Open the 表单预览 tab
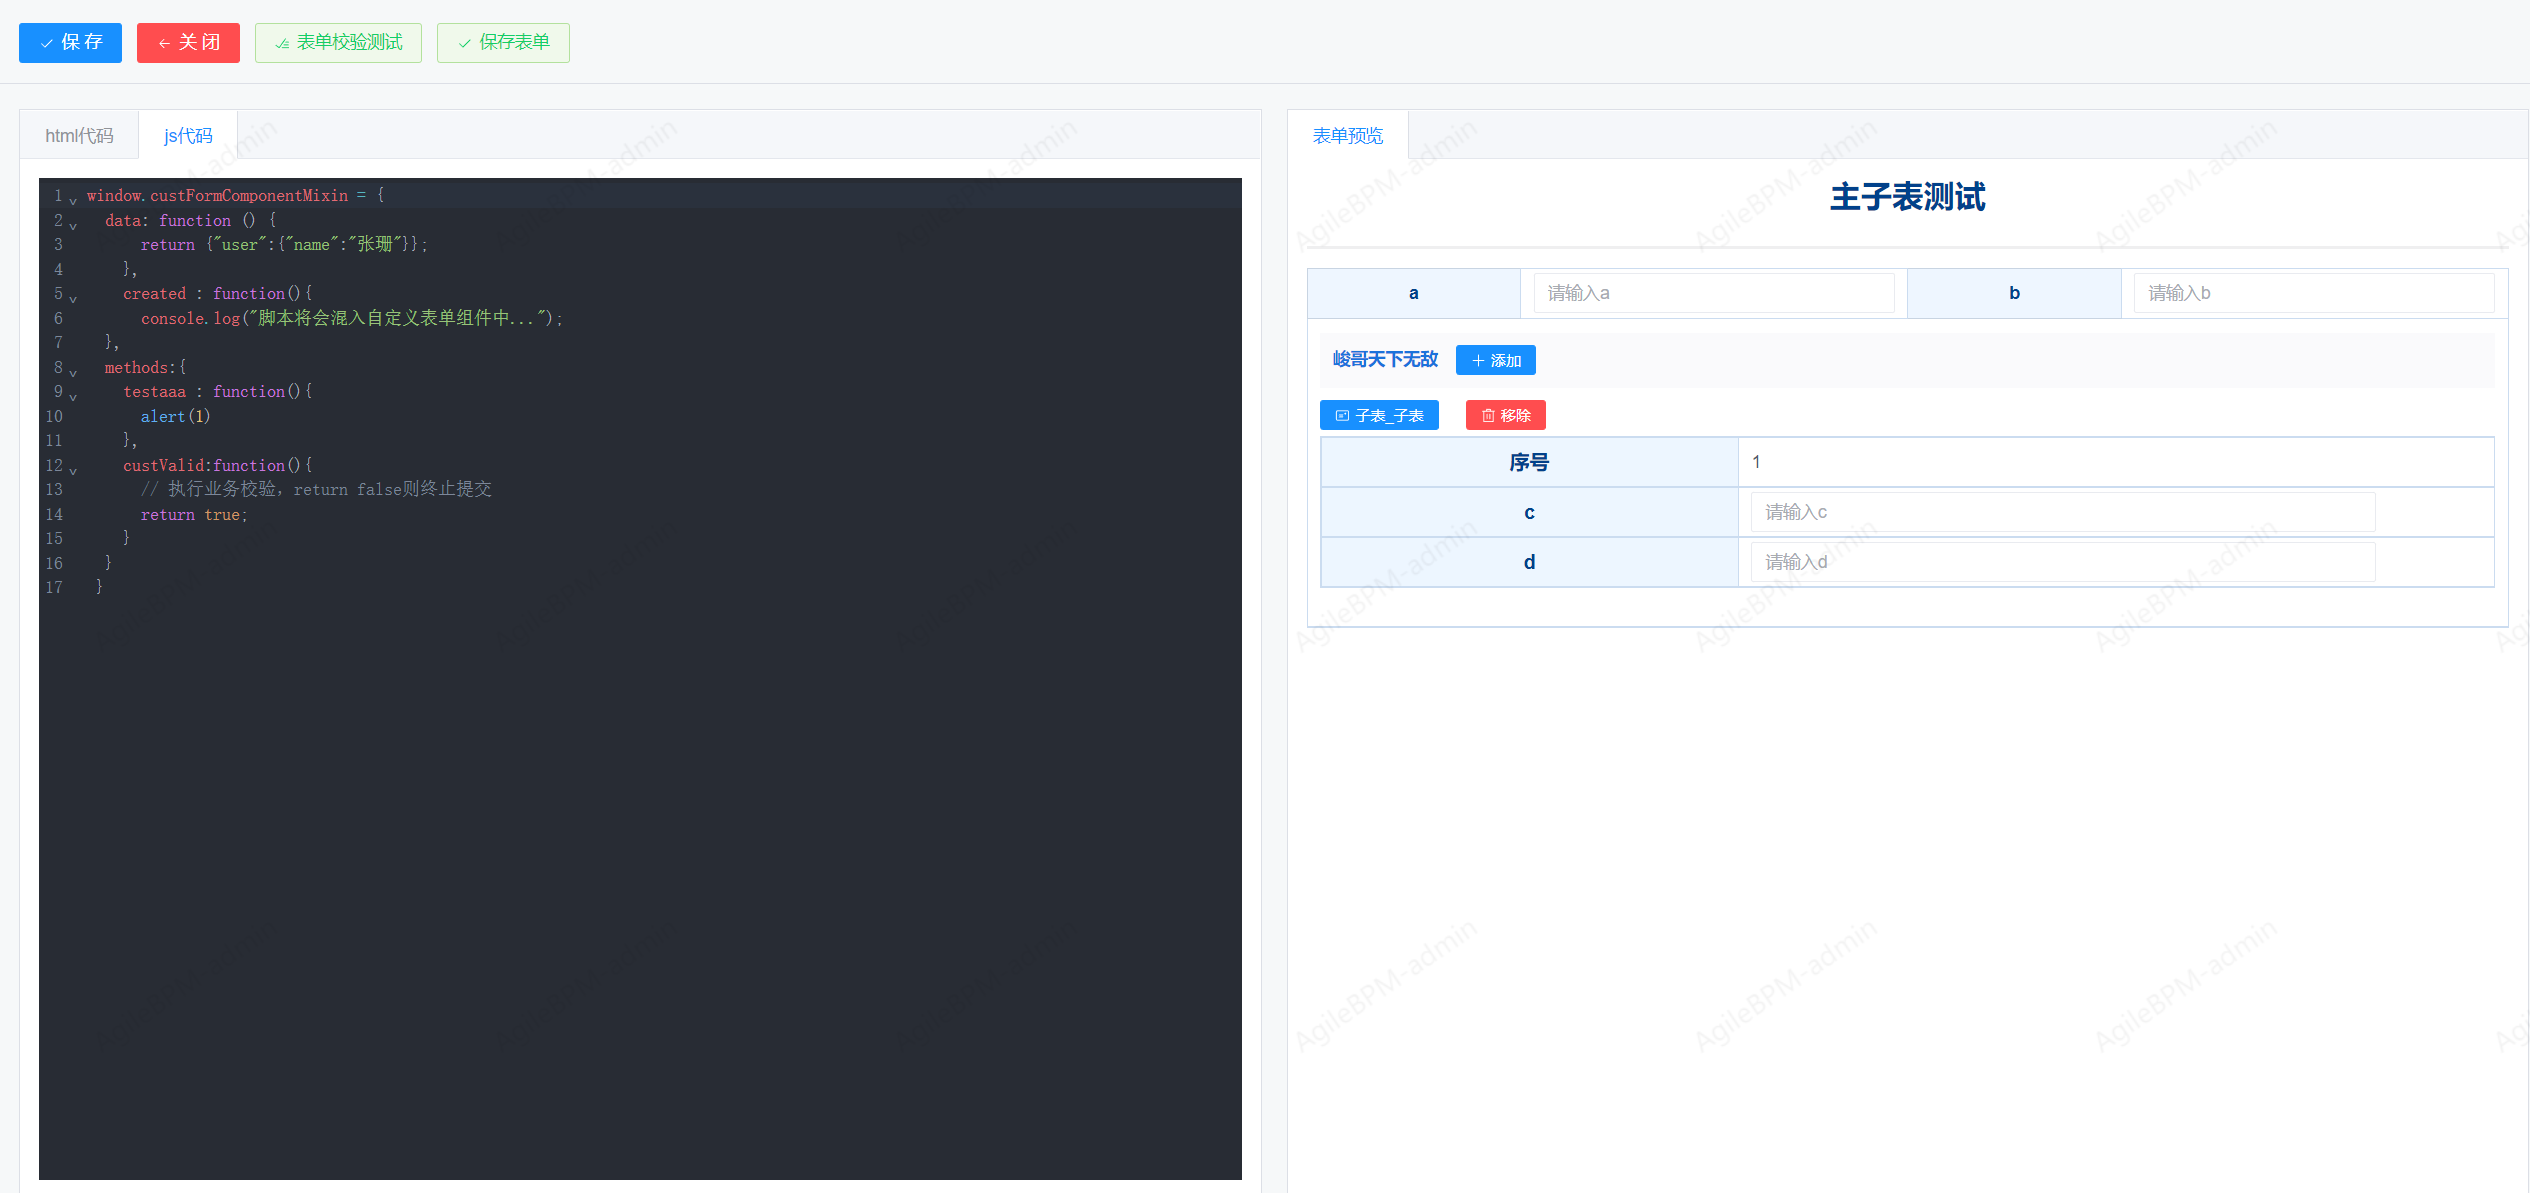The image size is (2530, 1193). [x=1347, y=135]
